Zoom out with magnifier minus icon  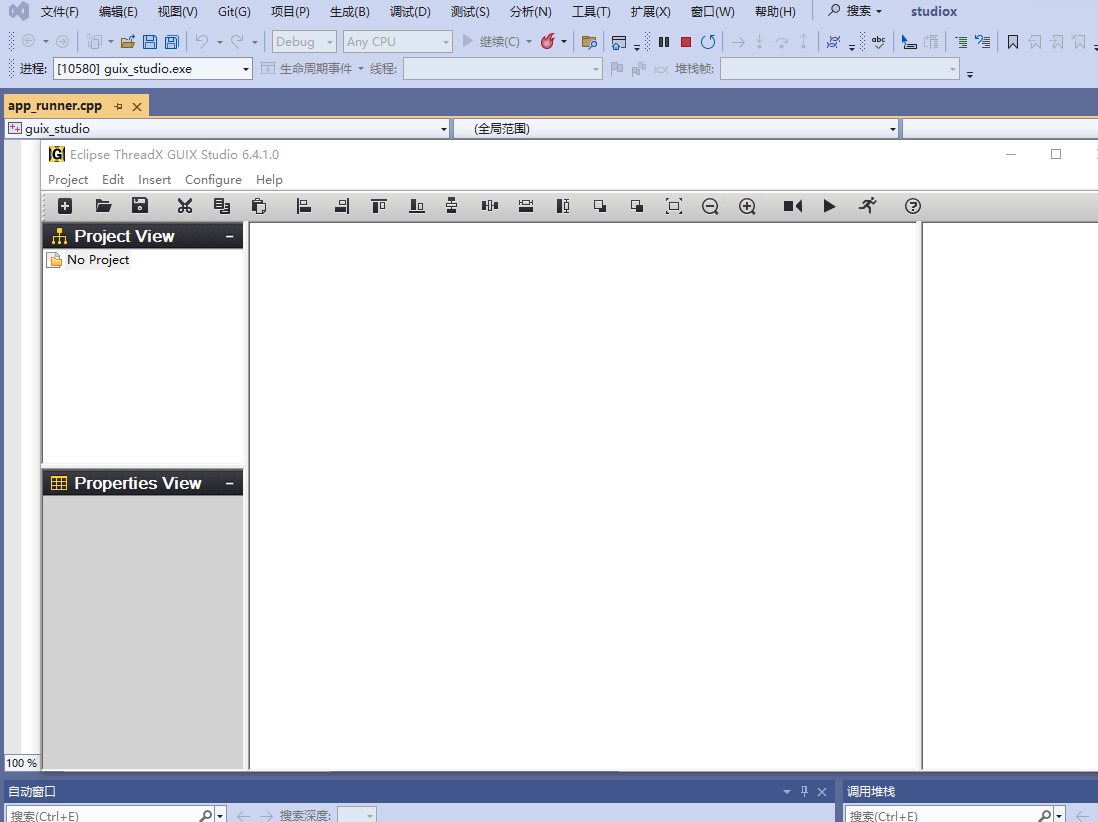tap(710, 206)
